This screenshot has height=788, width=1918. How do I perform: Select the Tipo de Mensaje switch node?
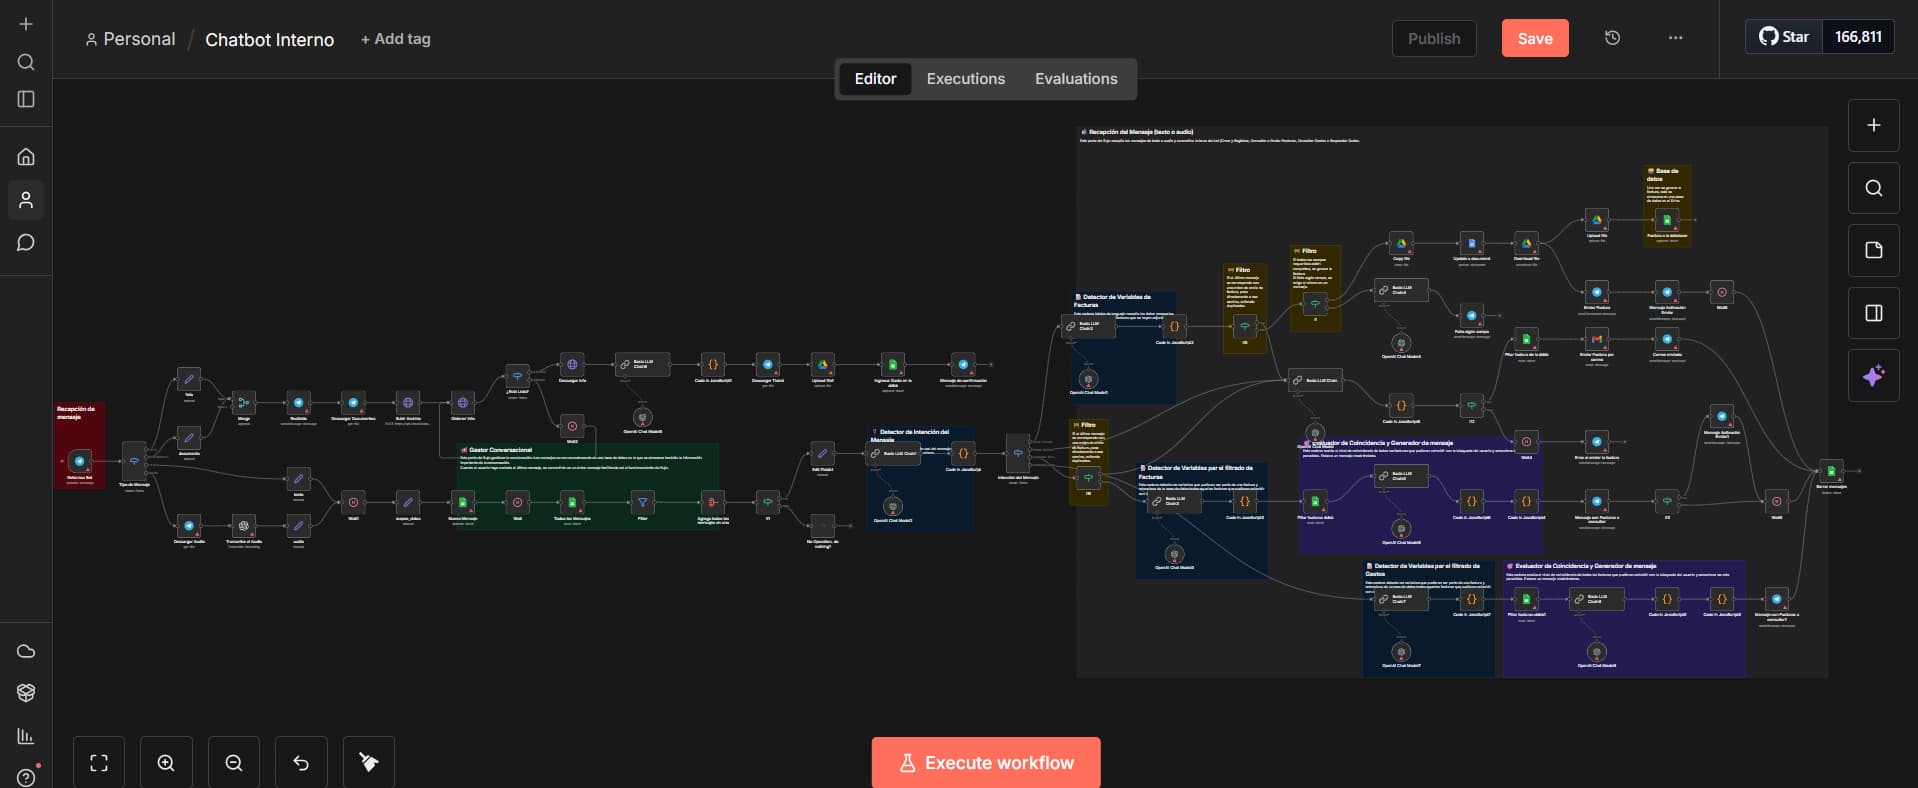[x=134, y=462]
